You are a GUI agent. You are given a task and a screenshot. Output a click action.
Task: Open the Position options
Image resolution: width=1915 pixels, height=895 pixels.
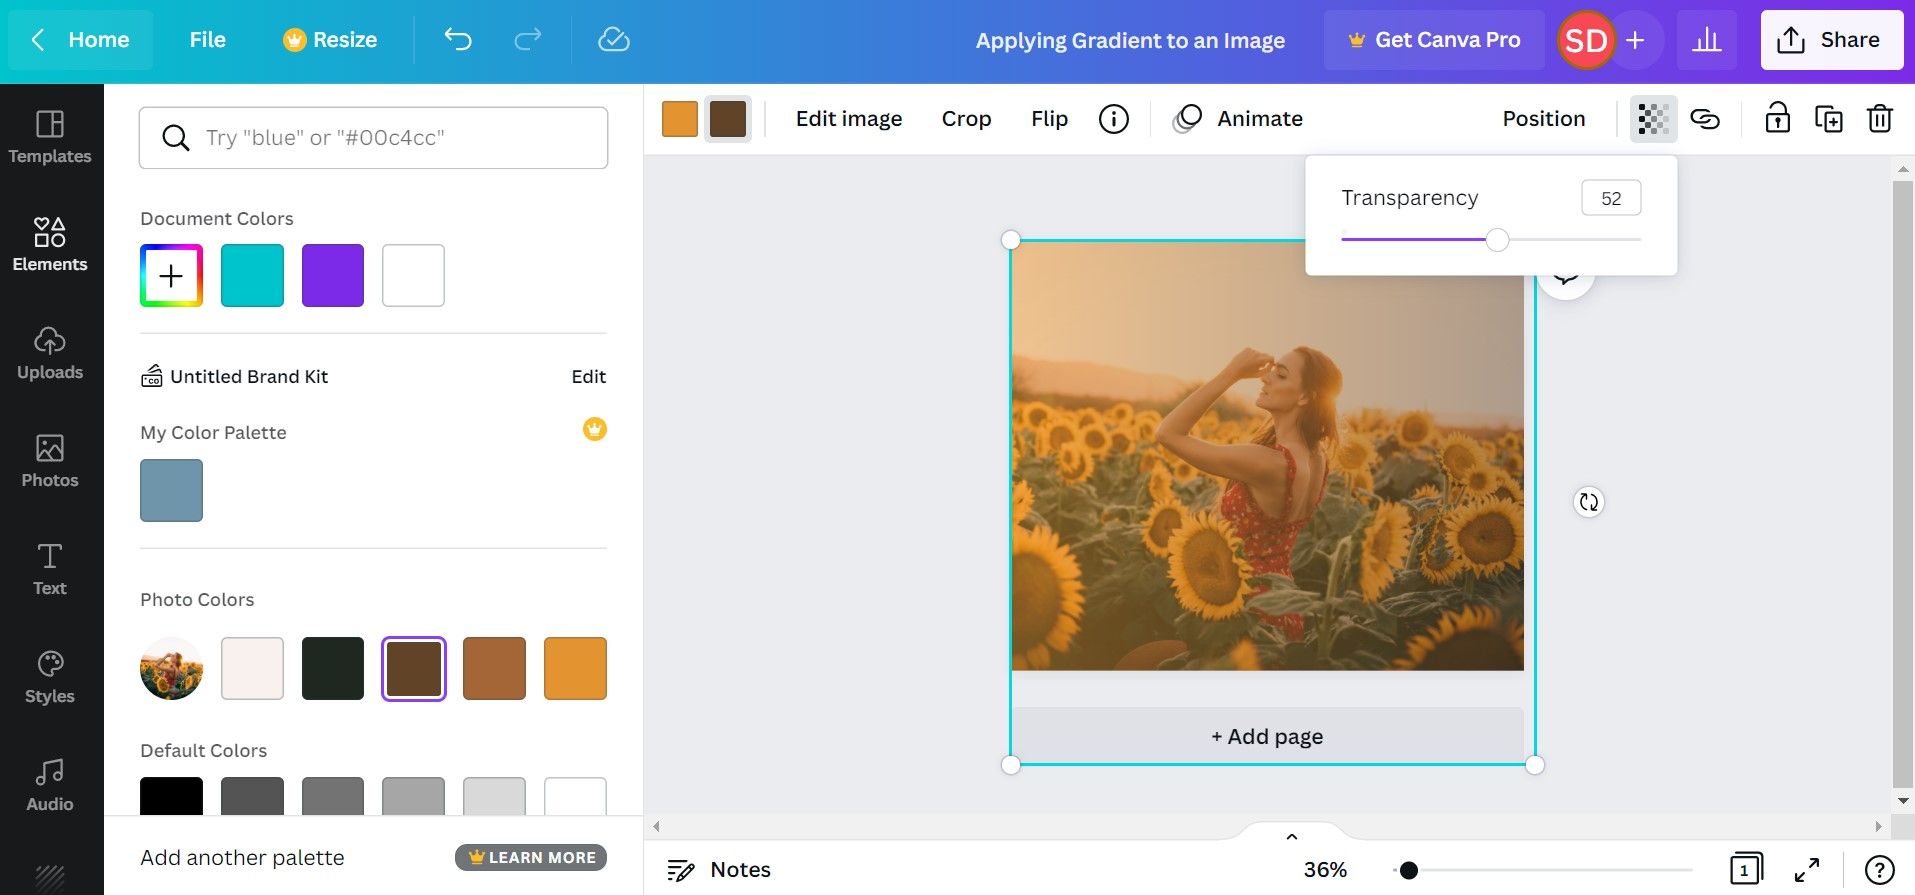pyautogui.click(x=1543, y=119)
